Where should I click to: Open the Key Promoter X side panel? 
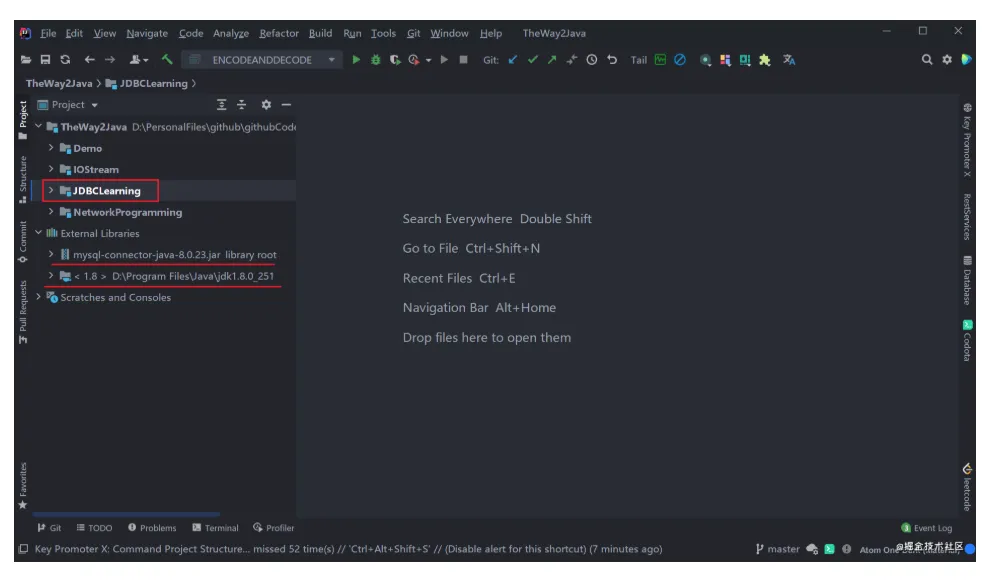(x=967, y=140)
